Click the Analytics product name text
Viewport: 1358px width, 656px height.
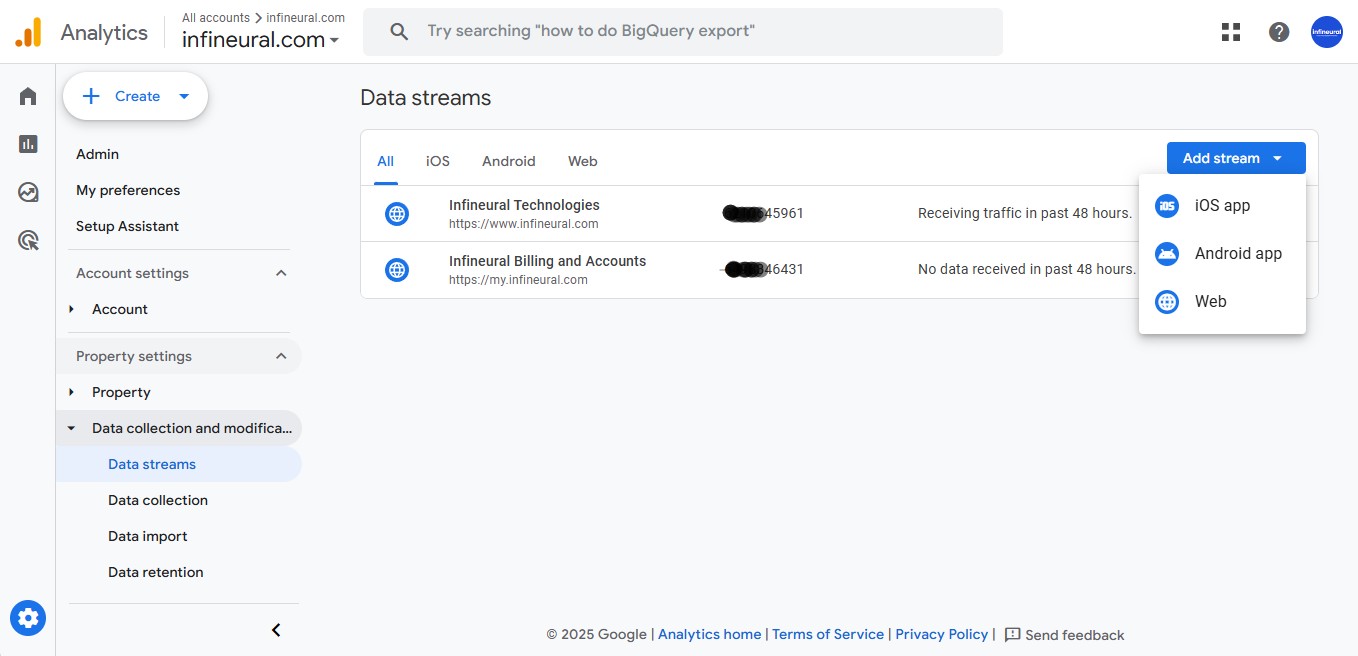click(x=104, y=32)
